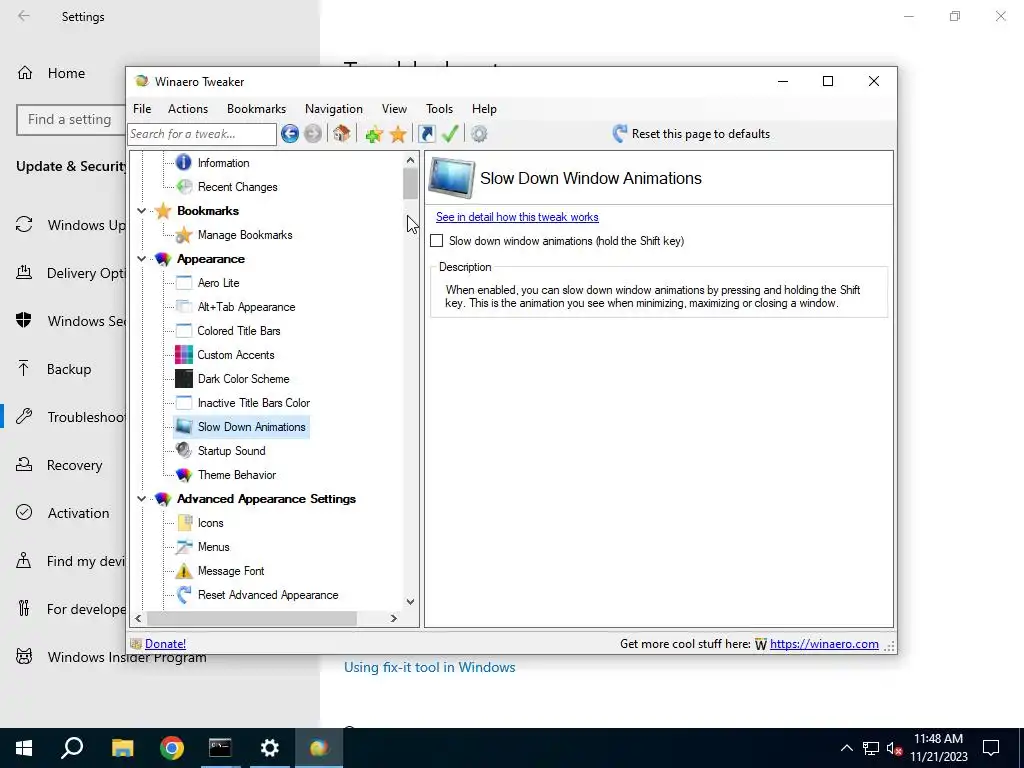
Task: Click the shortcut arrow toolbar icon
Action: click(426, 134)
